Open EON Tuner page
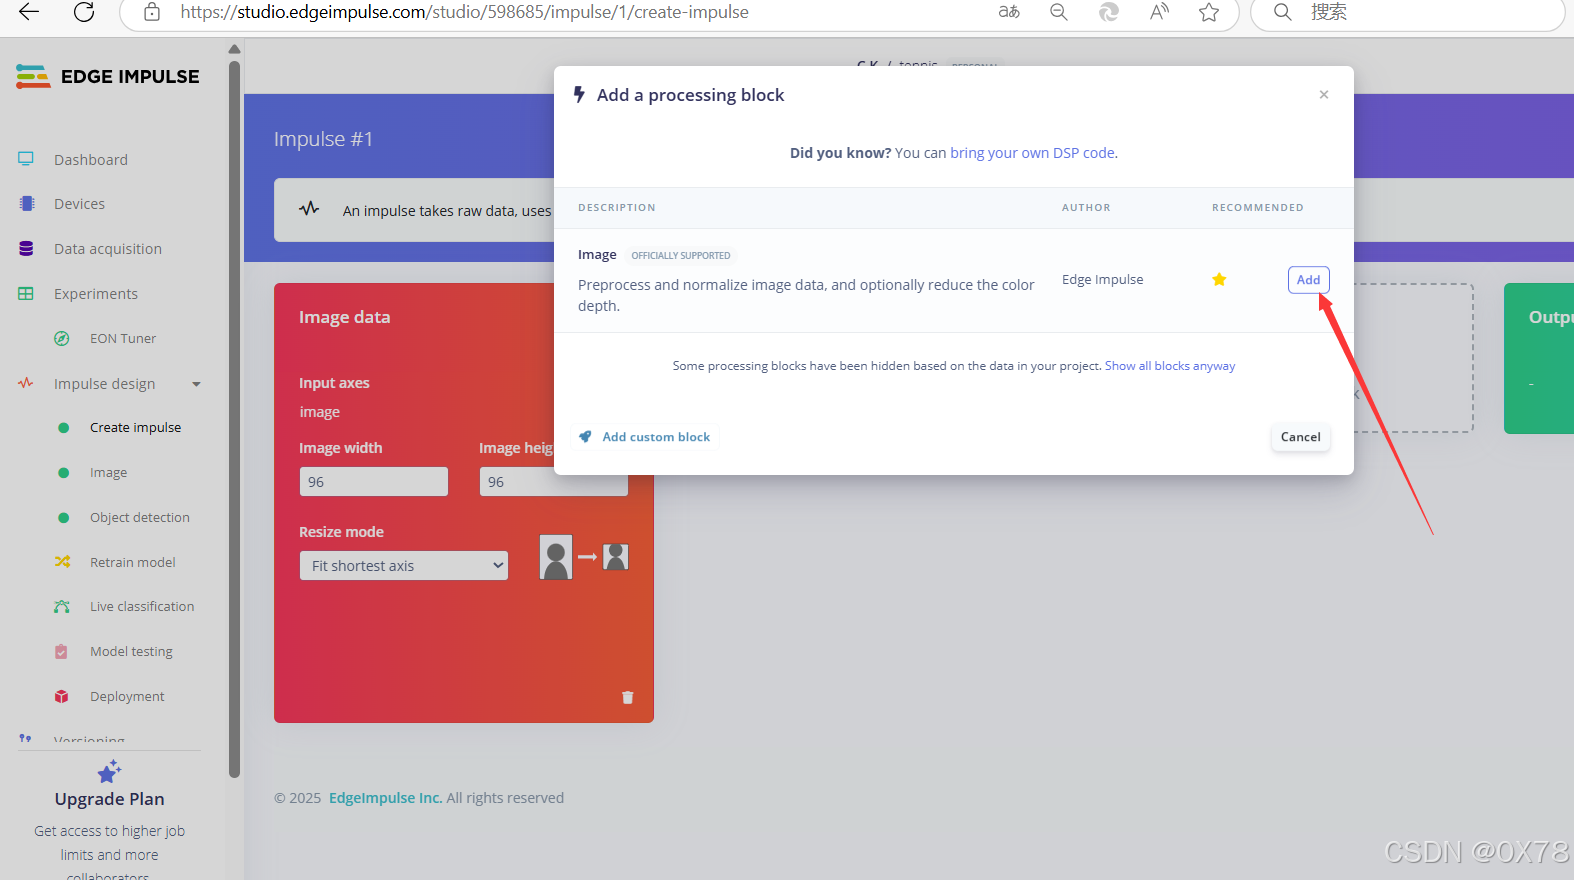Image resolution: width=1574 pixels, height=880 pixels. click(x=123, y=338)
